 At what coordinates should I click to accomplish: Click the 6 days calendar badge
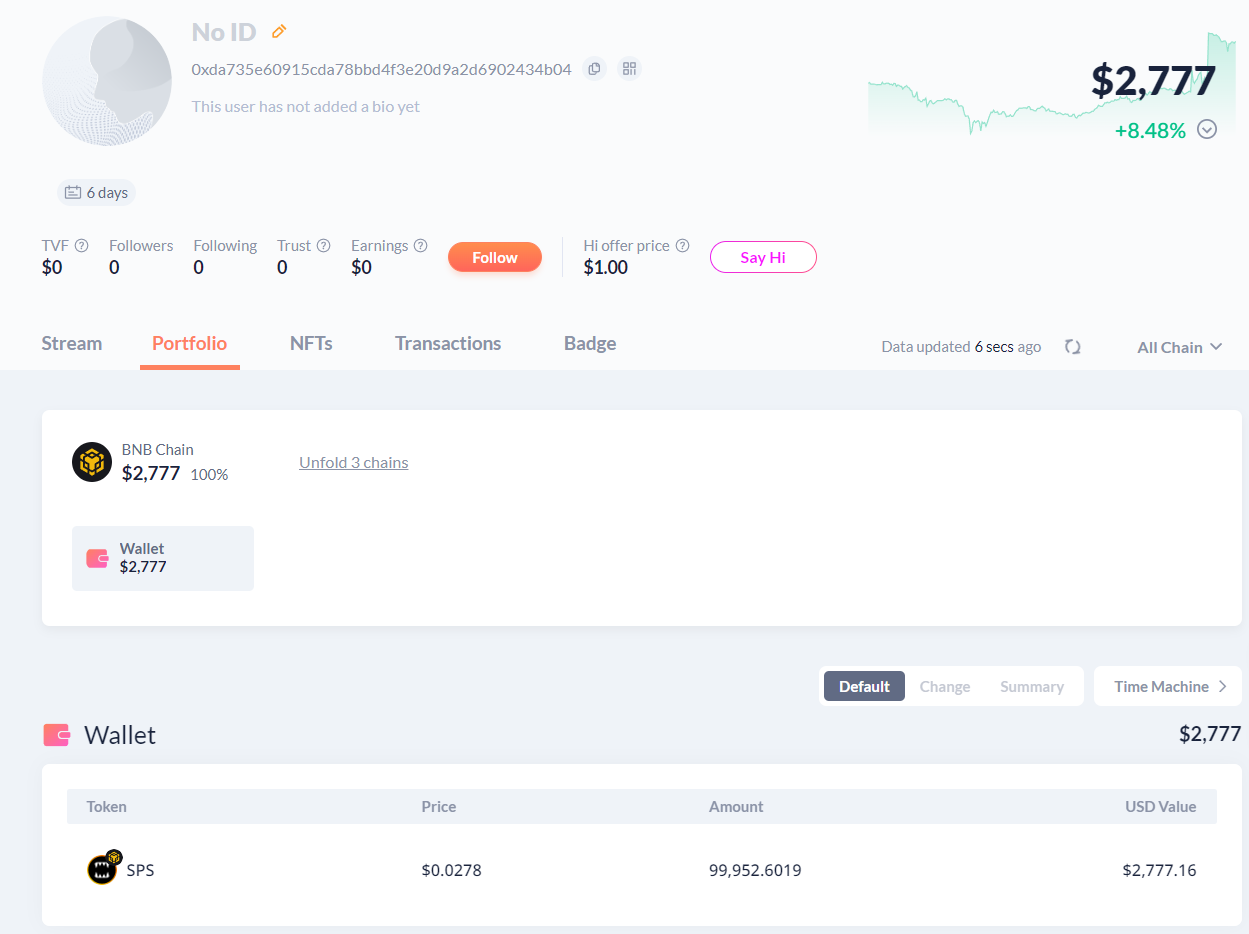pos(96,192)
